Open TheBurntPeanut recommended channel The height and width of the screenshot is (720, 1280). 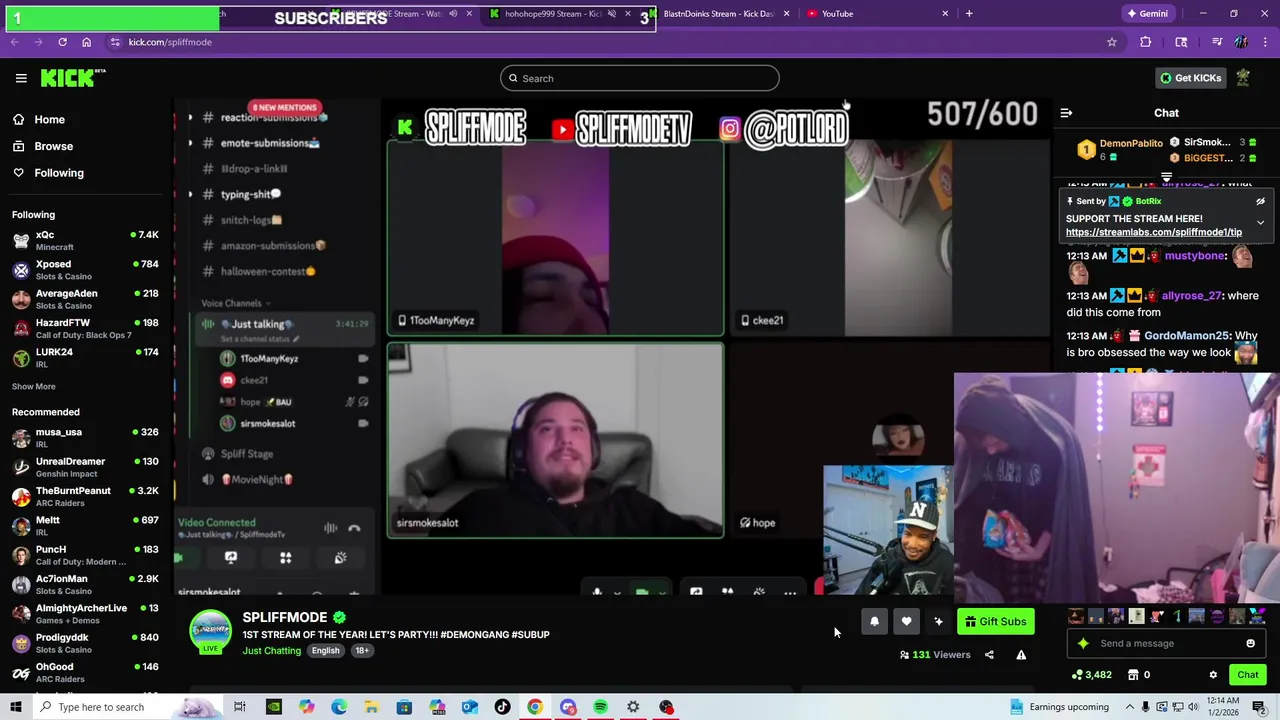click(x=85, y=496)
